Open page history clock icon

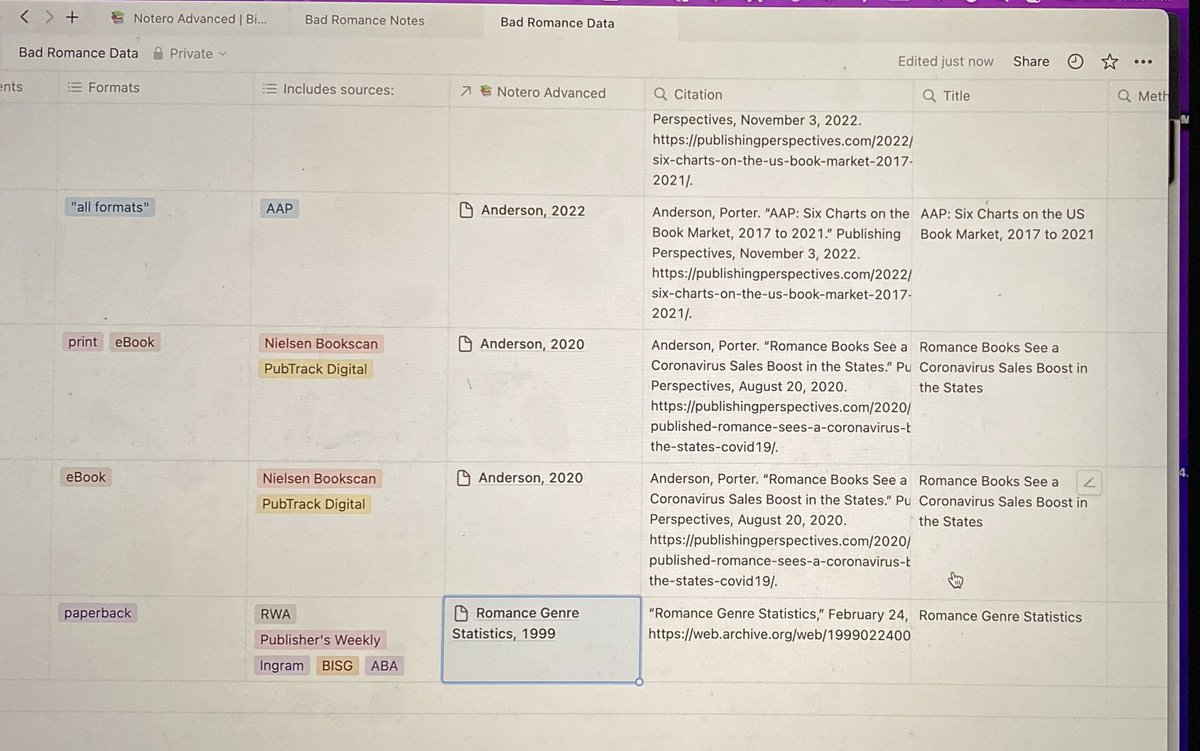coord(1075,61)
